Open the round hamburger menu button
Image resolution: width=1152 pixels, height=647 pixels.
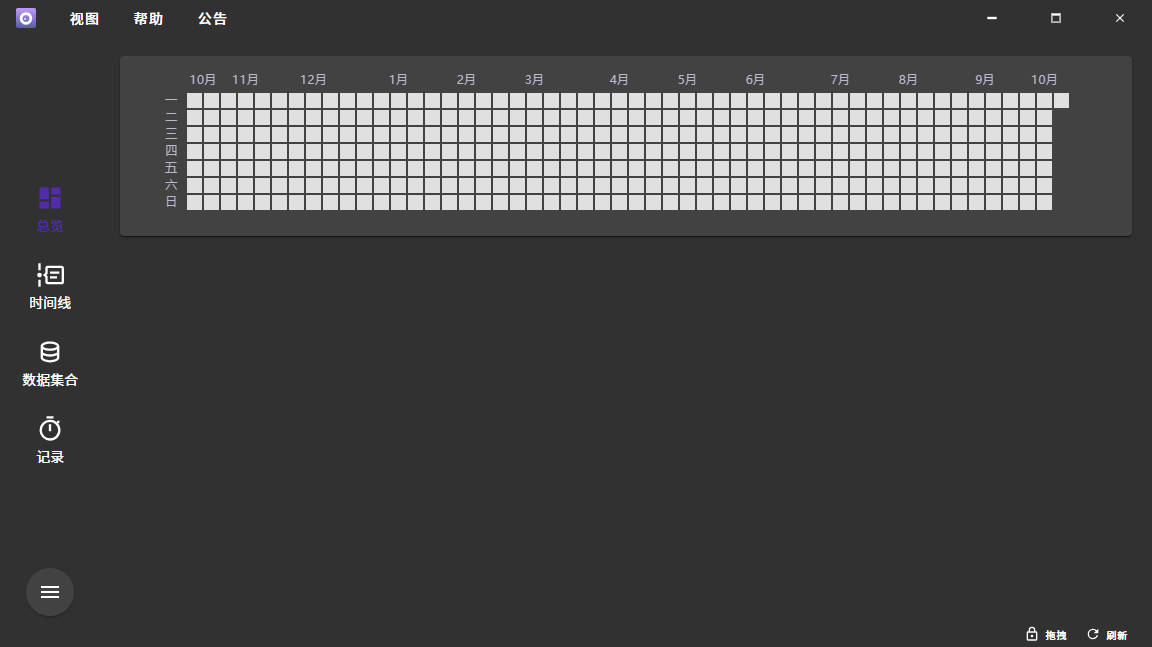(50, 592)
